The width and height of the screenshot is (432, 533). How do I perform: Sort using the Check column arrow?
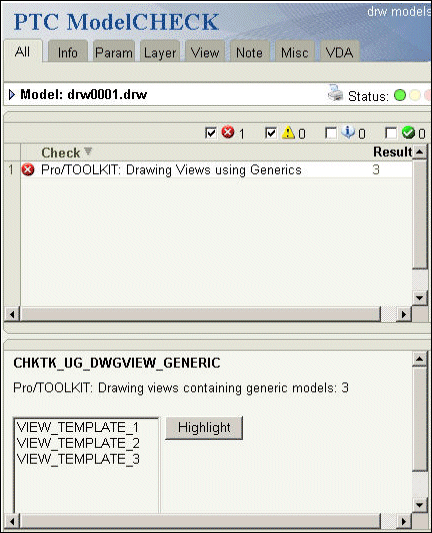point(88,151)
